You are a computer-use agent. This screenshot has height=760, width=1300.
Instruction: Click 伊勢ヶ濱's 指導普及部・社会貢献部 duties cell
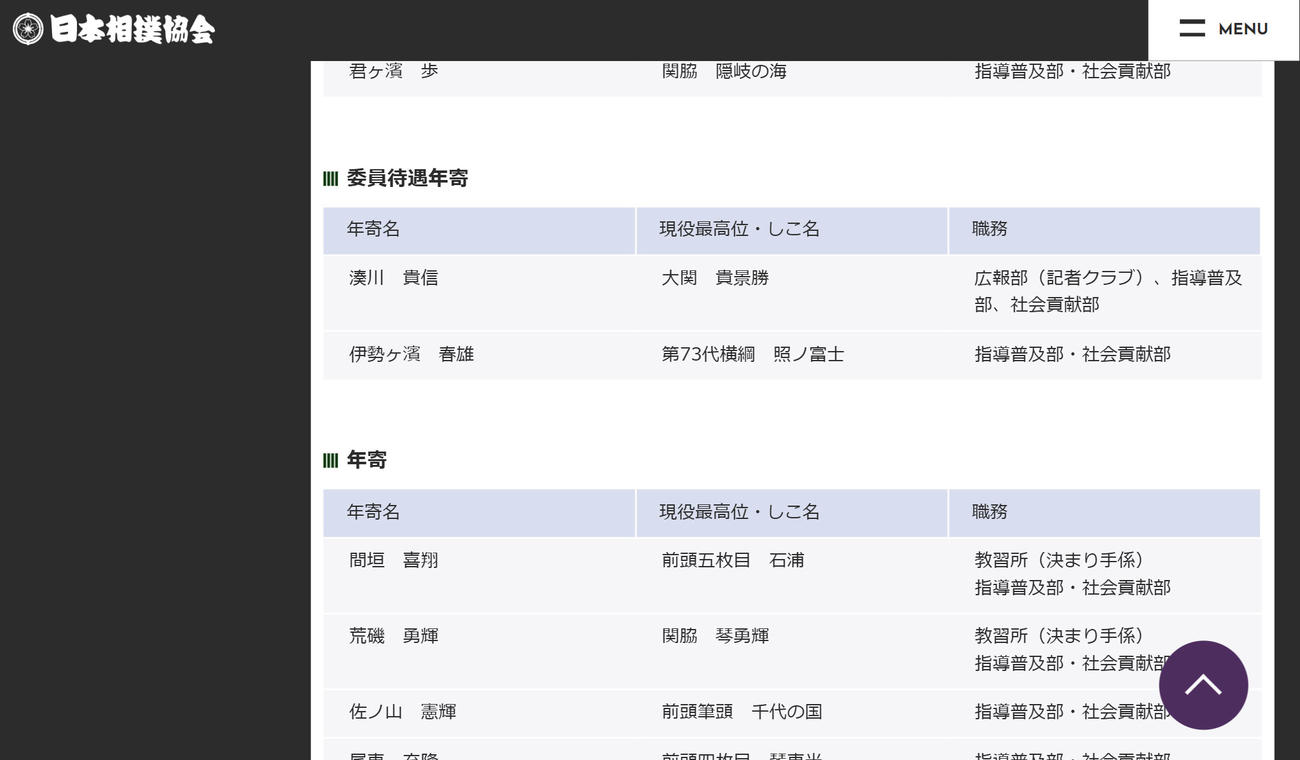click(x=1104, y=354)
